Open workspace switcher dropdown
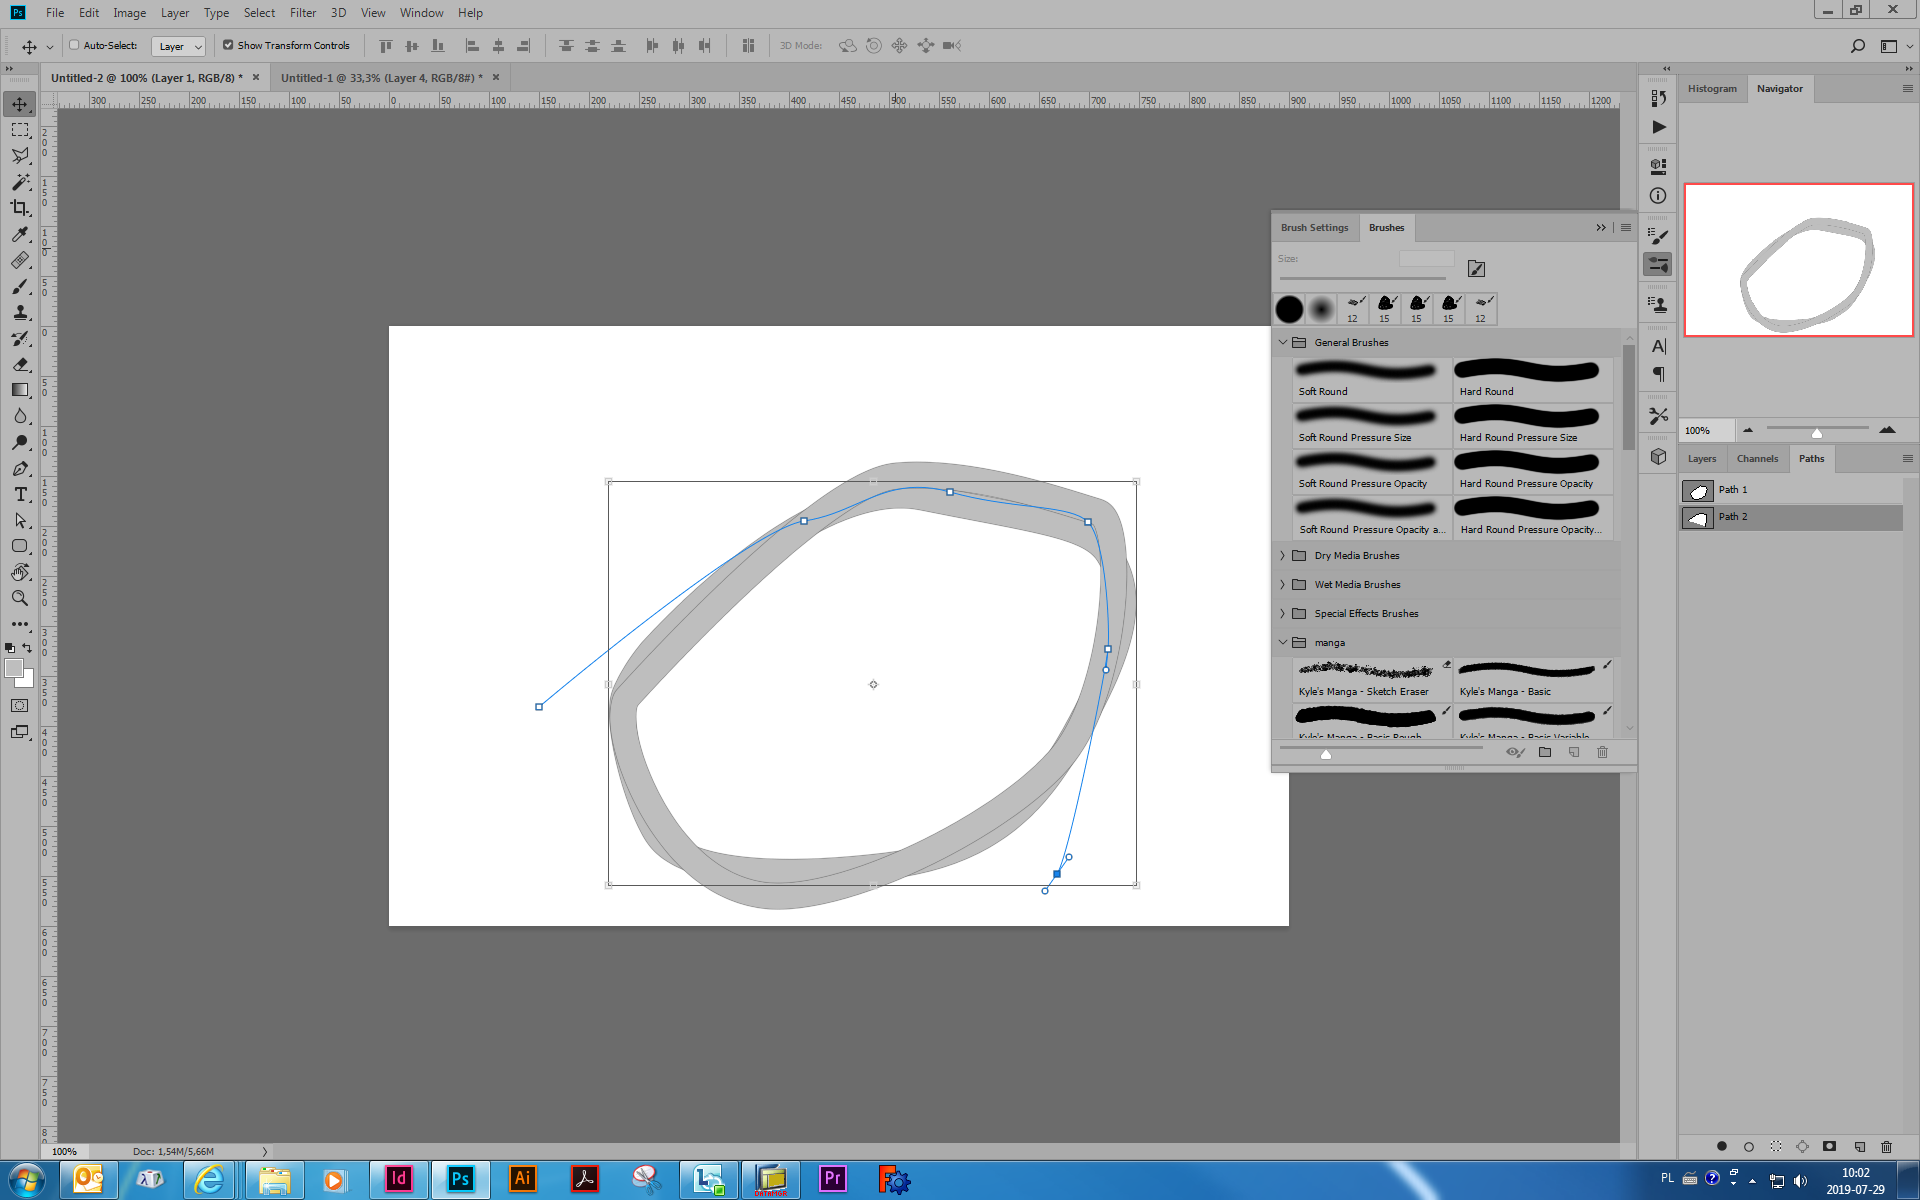The width and height of the screenshot is (1920, 1200). [1894, 45]
